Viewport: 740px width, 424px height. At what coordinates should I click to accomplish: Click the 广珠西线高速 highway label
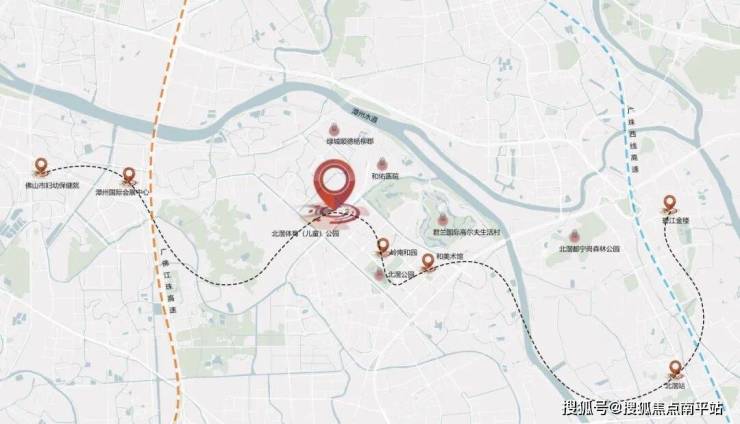coord(632,141)
